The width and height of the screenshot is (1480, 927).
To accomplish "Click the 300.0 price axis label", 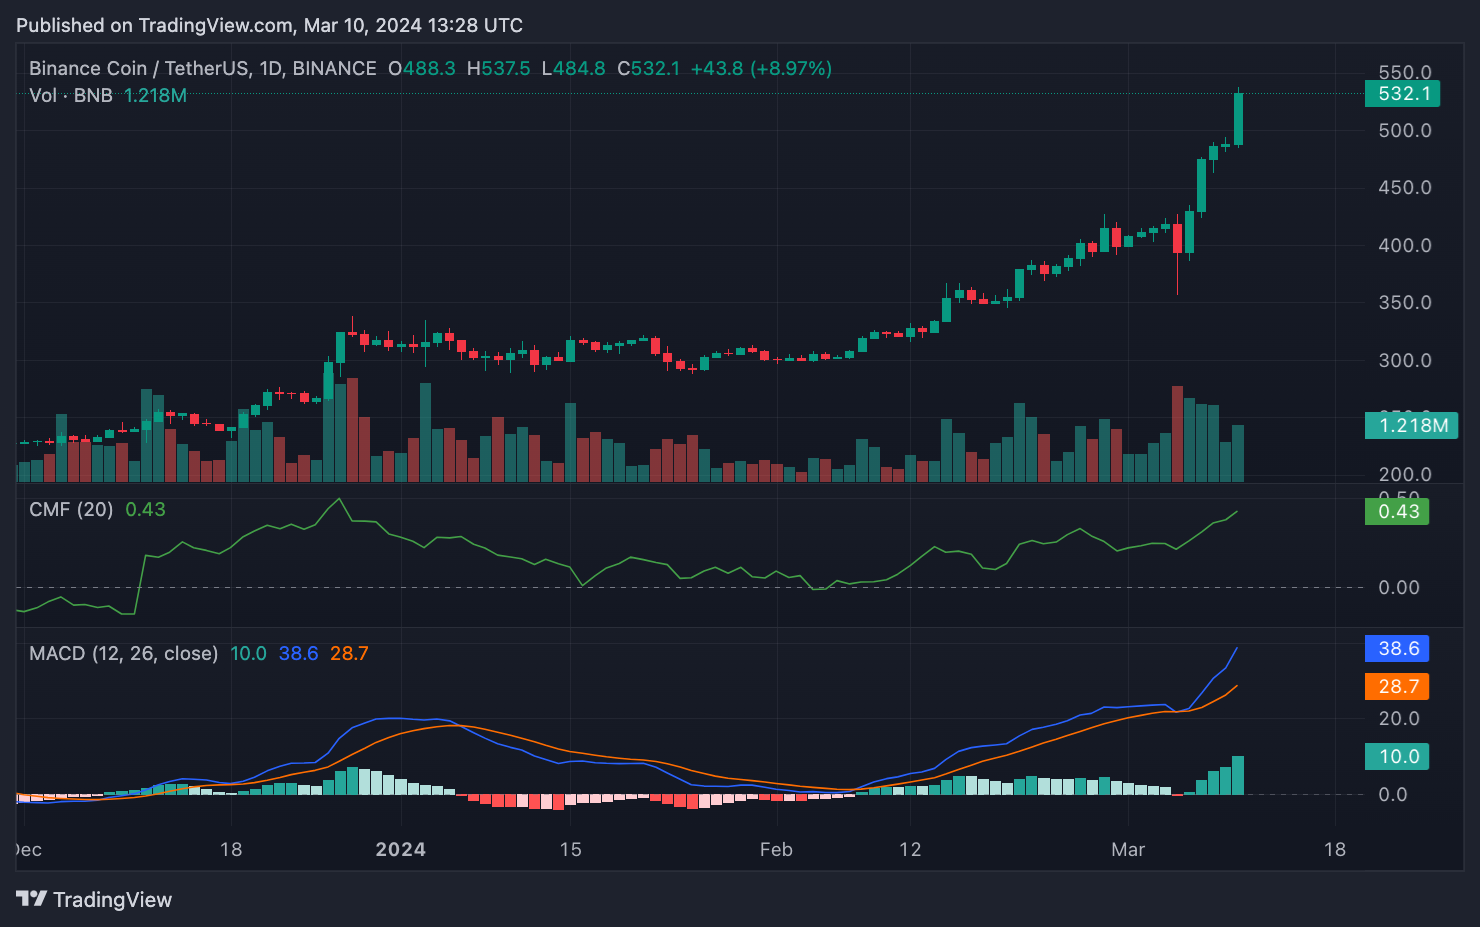I will [1405, 360].
